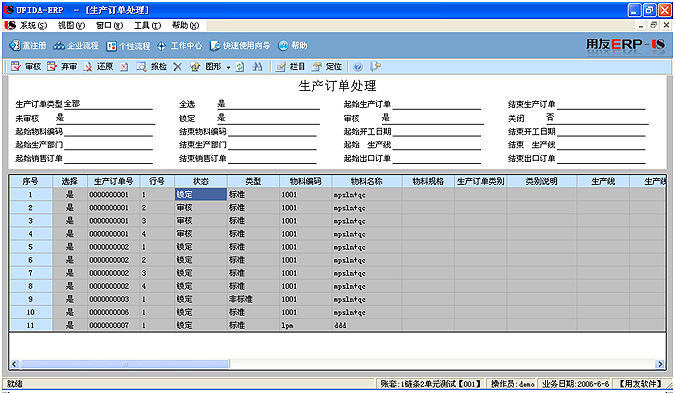This screenshot has height=393, width=675.
Task: Click the scrollbar left arrow
Action: click(x=14, y=364)
